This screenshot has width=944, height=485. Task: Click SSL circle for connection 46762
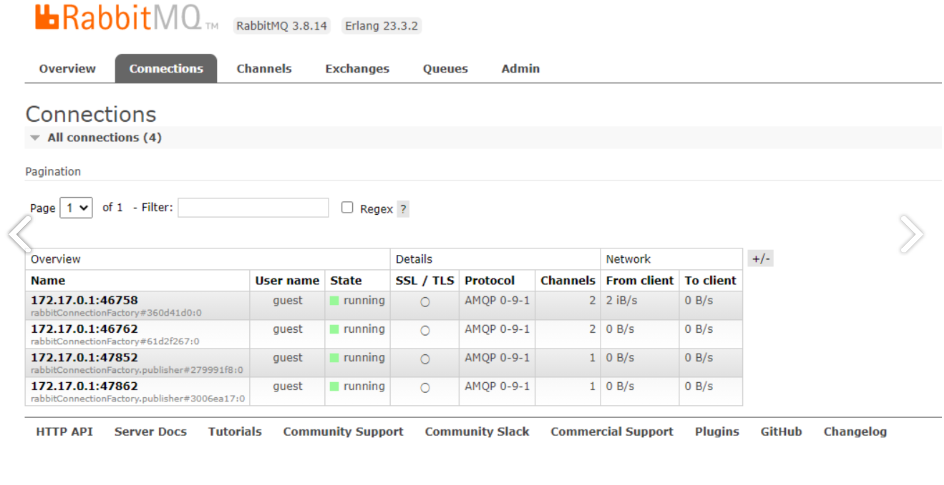coord(425,330)
